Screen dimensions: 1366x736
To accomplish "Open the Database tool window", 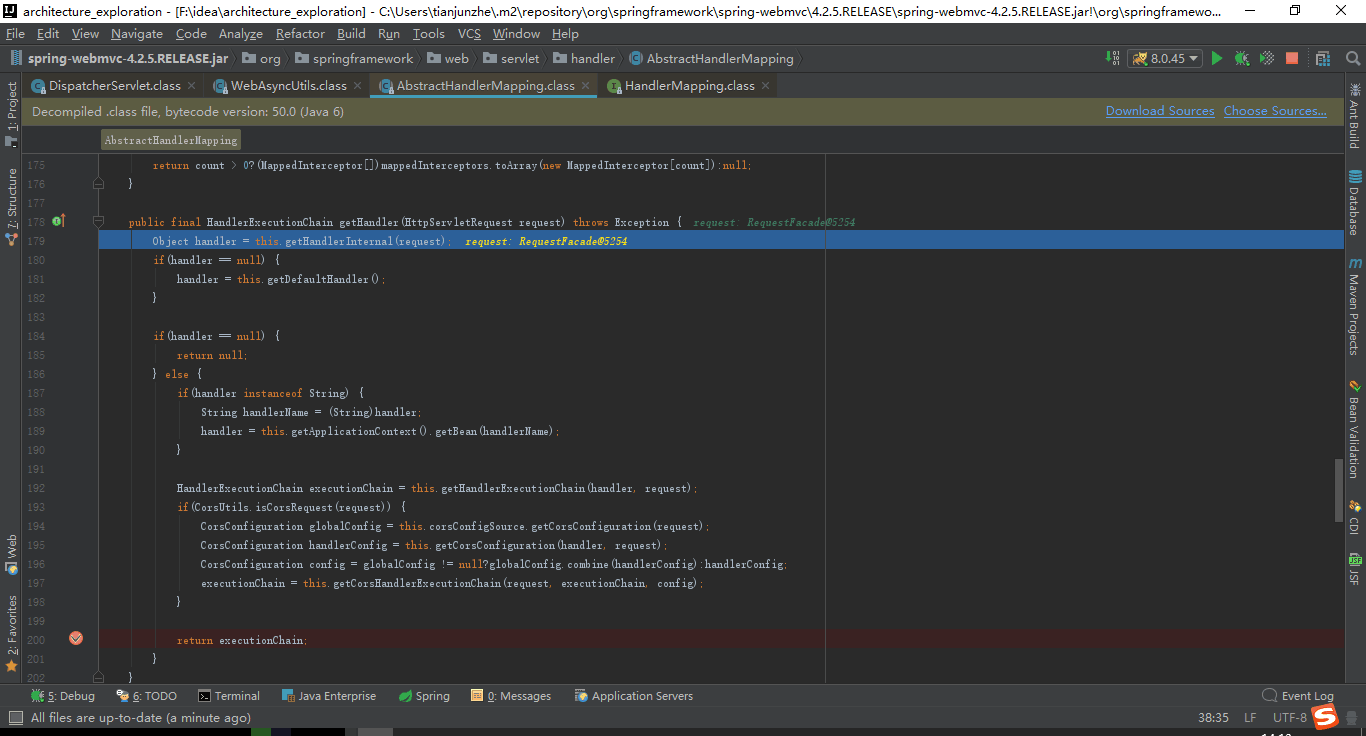I will pyautogui.click(x=1355, y=212).
